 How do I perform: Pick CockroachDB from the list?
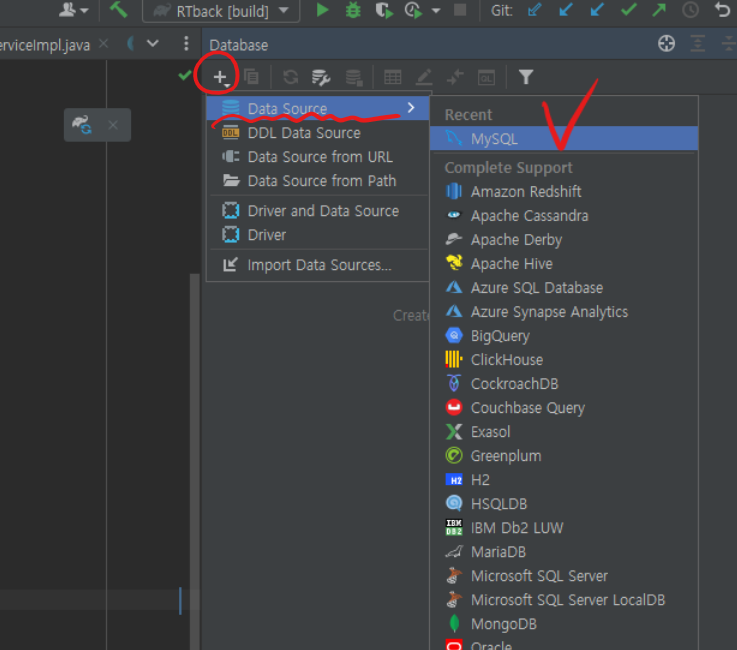coord(564,384)
